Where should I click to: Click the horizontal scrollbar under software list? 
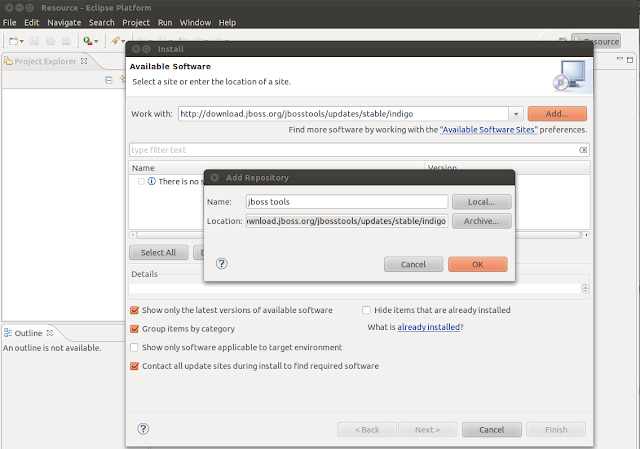tap(358, 235)
